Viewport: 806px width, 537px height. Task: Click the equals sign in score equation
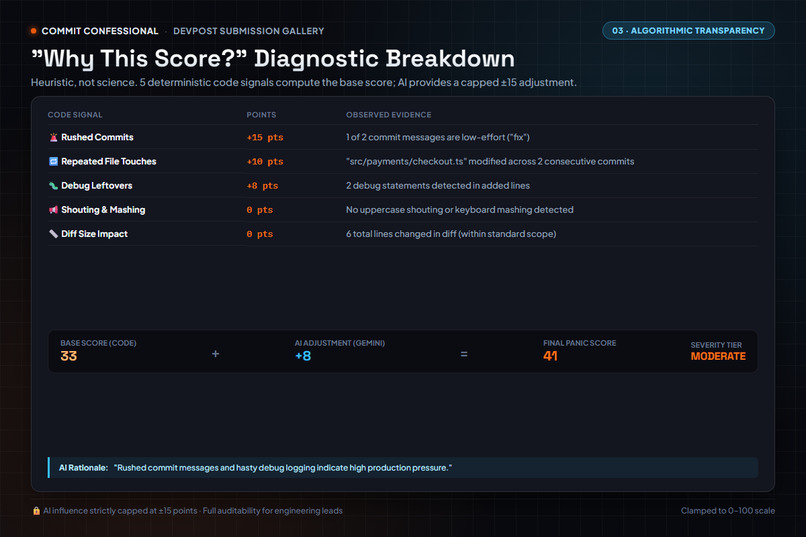click(x=464, y=354)
